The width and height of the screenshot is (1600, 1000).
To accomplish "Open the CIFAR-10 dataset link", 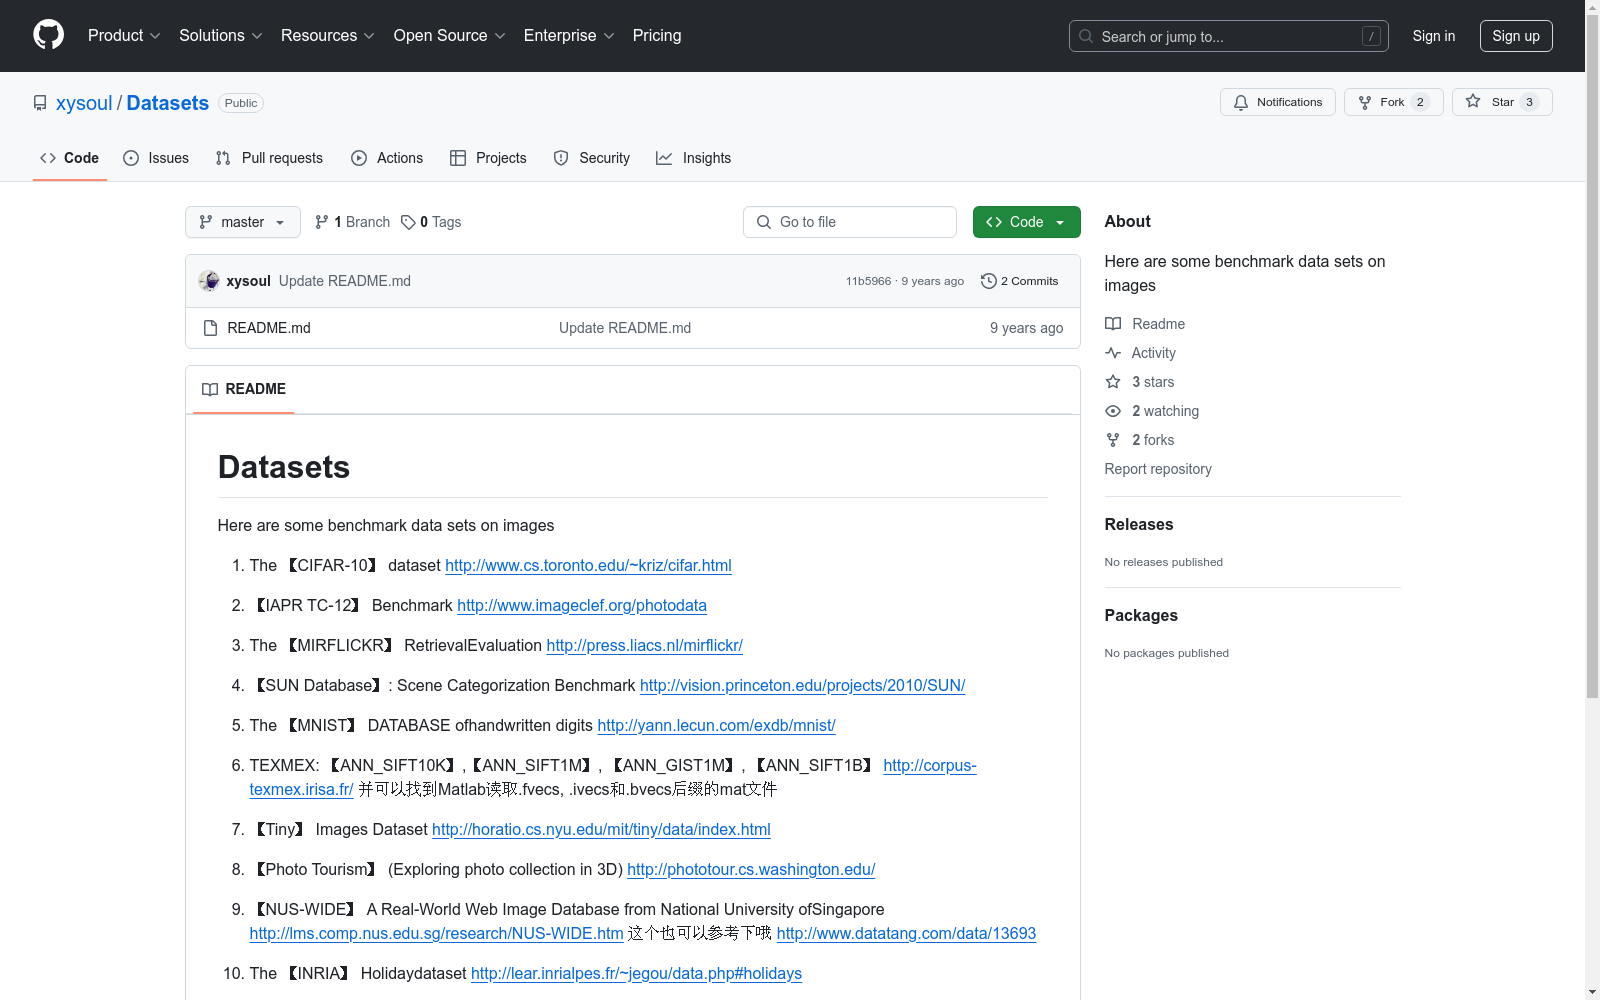I will click(x=588, y=566).
